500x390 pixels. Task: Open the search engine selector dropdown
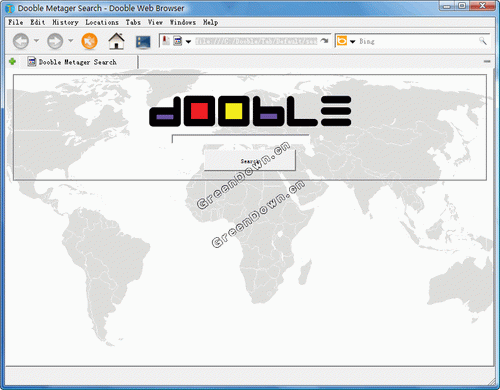point(353,42)
